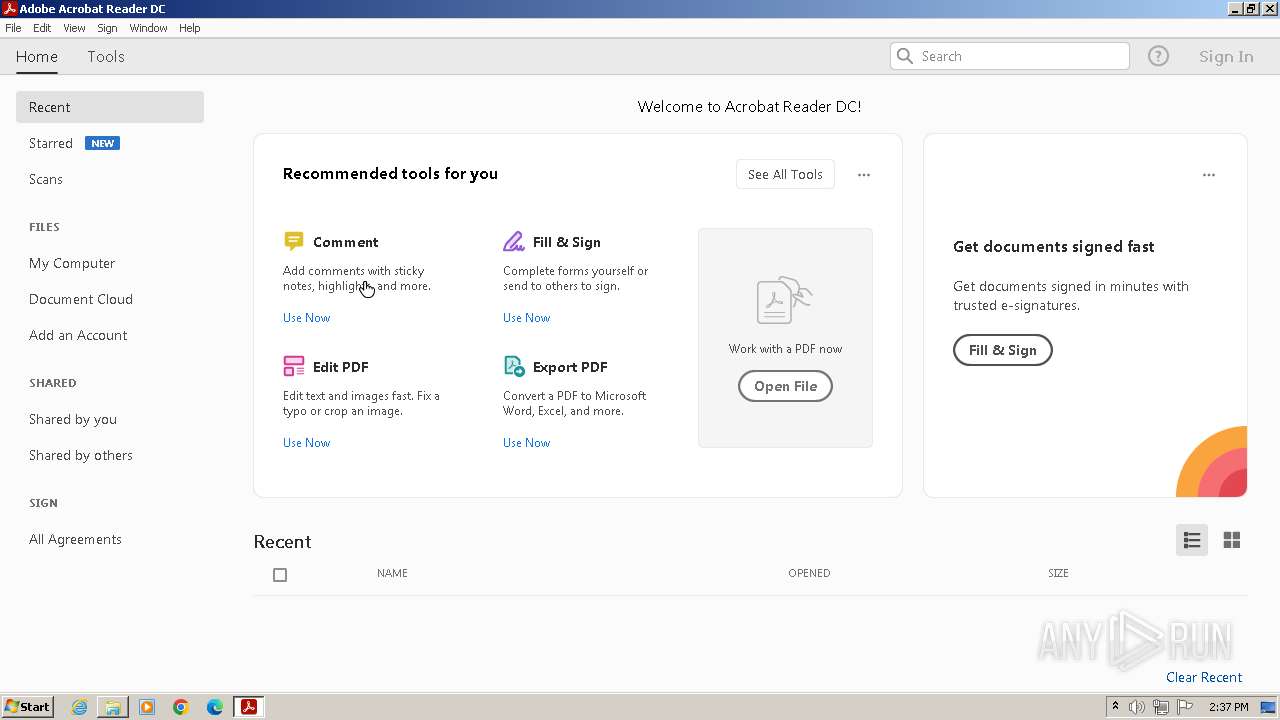Open the View menu

click(x=74, y=28)
